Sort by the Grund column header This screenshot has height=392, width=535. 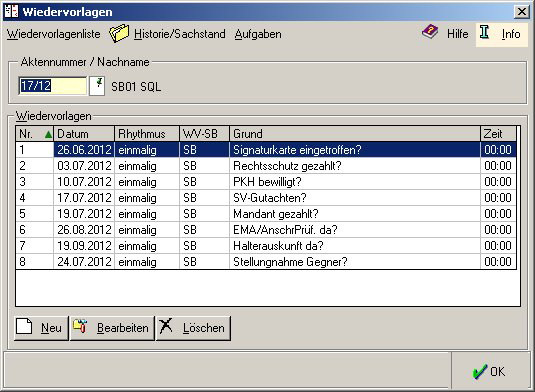click(x=355, y=134)
